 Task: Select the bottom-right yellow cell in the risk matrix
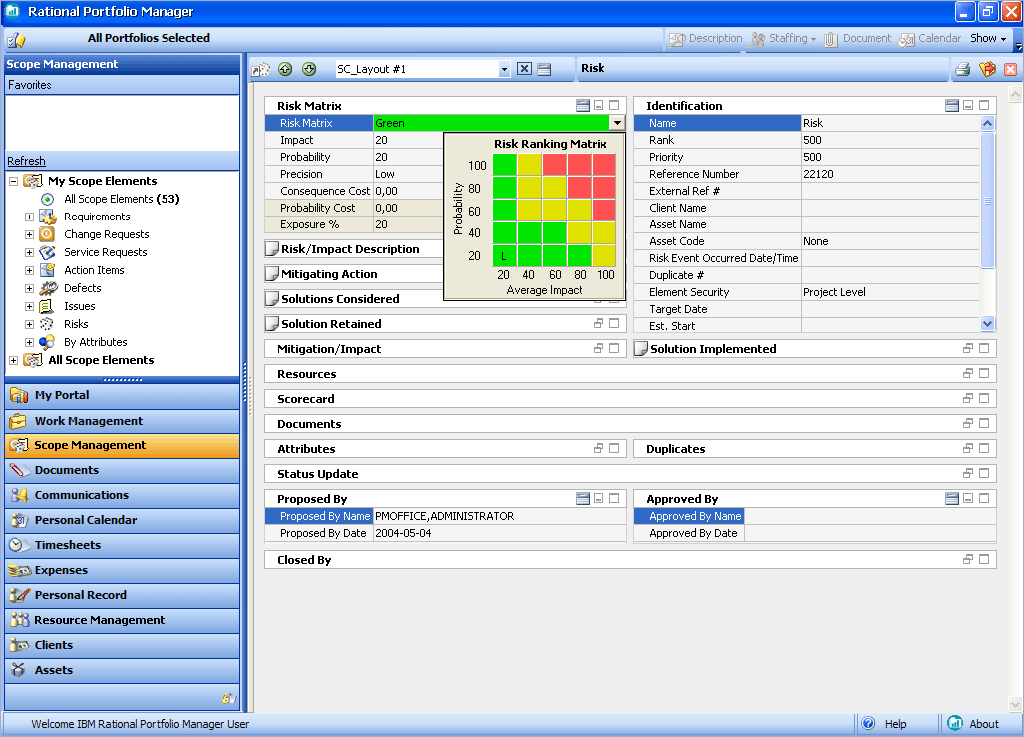pos(604,256)
